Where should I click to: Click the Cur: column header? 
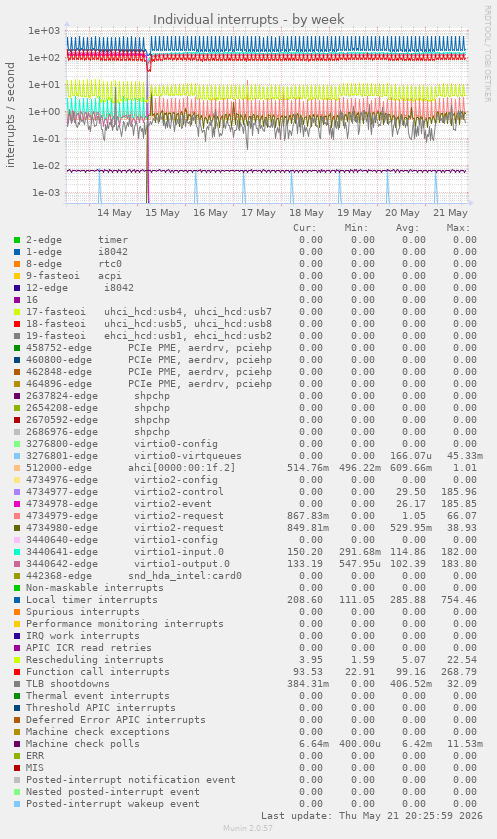tap(304, 228)
